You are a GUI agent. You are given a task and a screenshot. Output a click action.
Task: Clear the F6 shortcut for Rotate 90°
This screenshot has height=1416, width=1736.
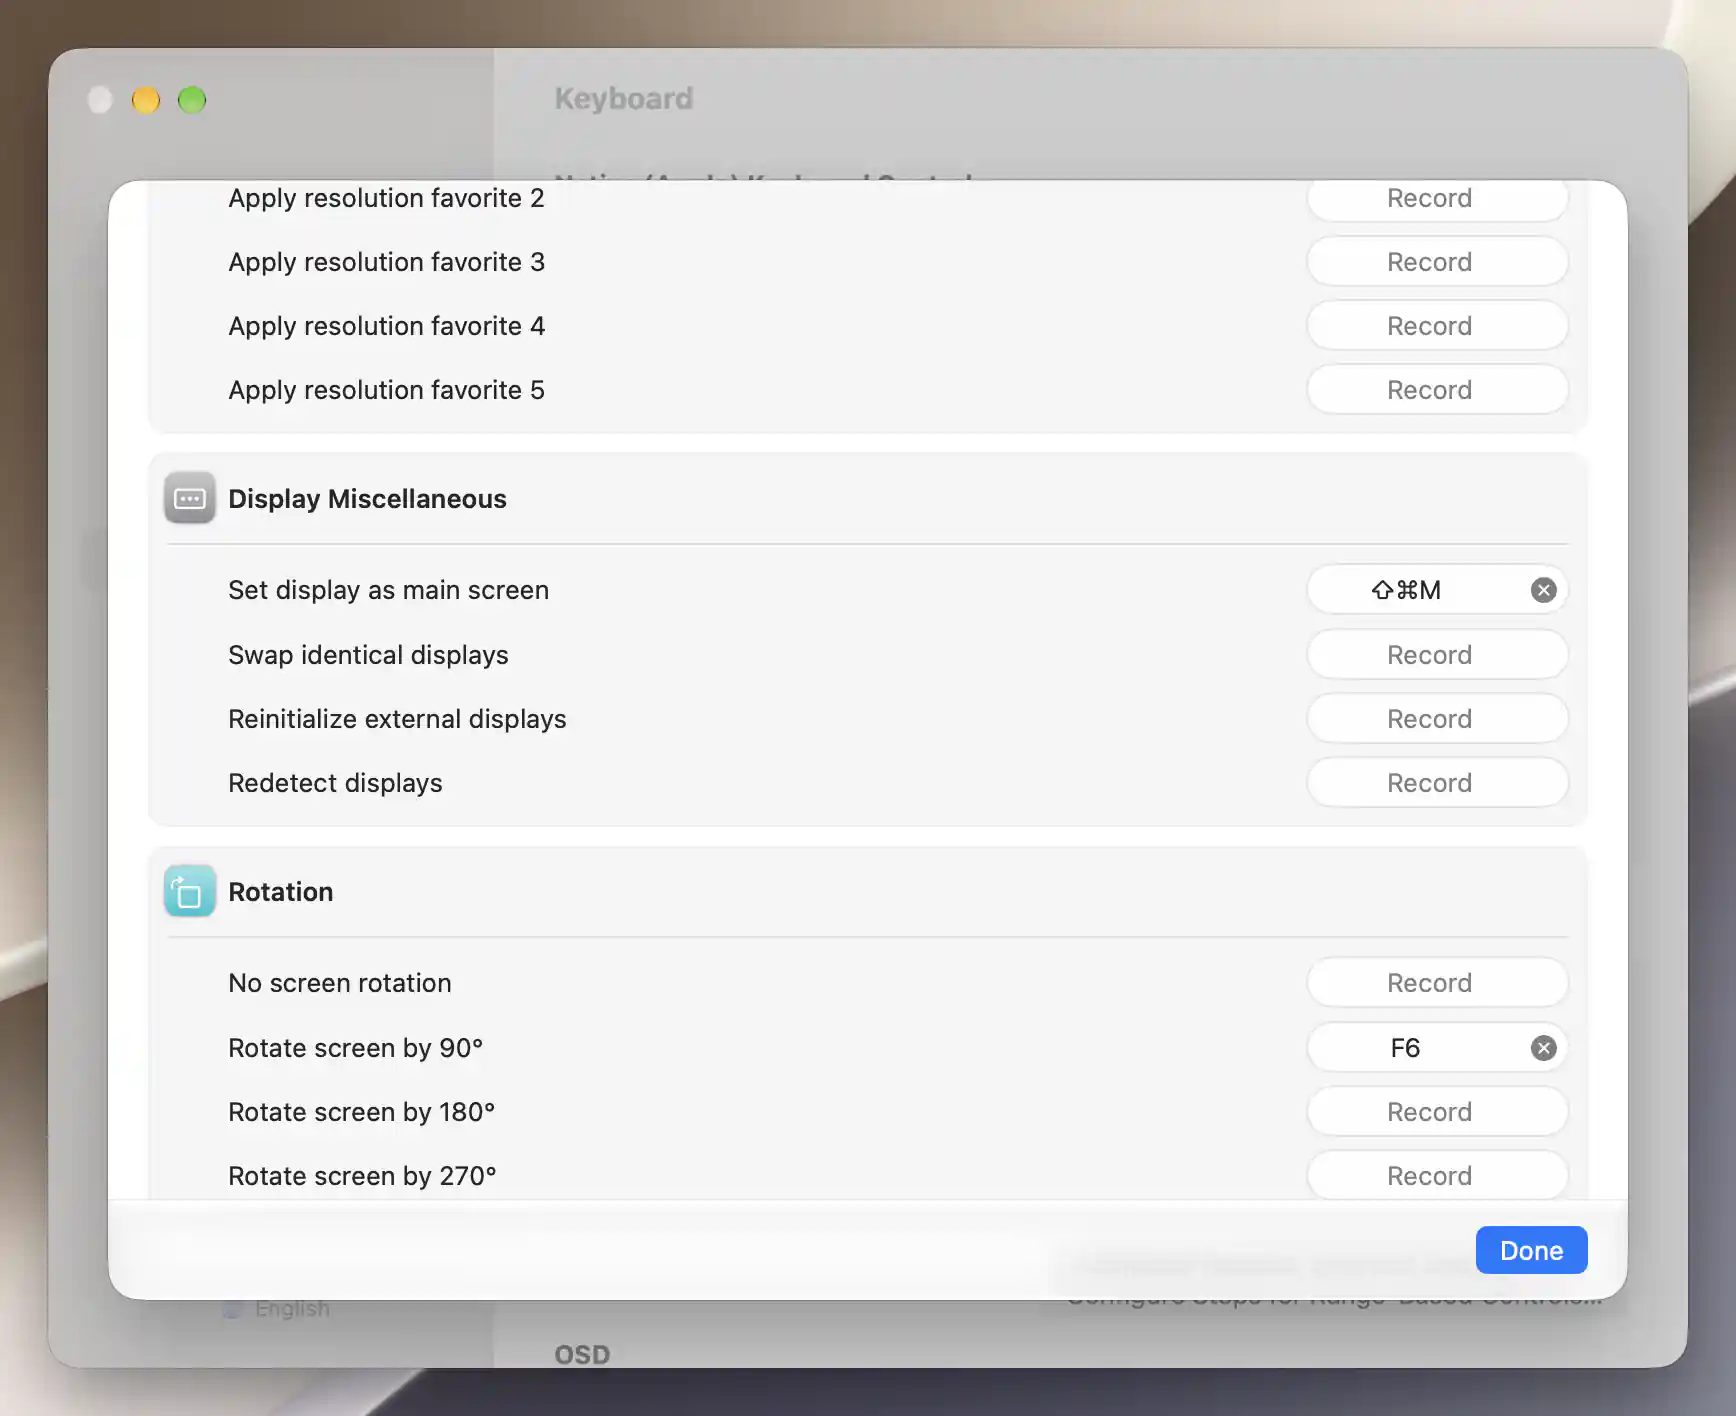(1543, 1048)
